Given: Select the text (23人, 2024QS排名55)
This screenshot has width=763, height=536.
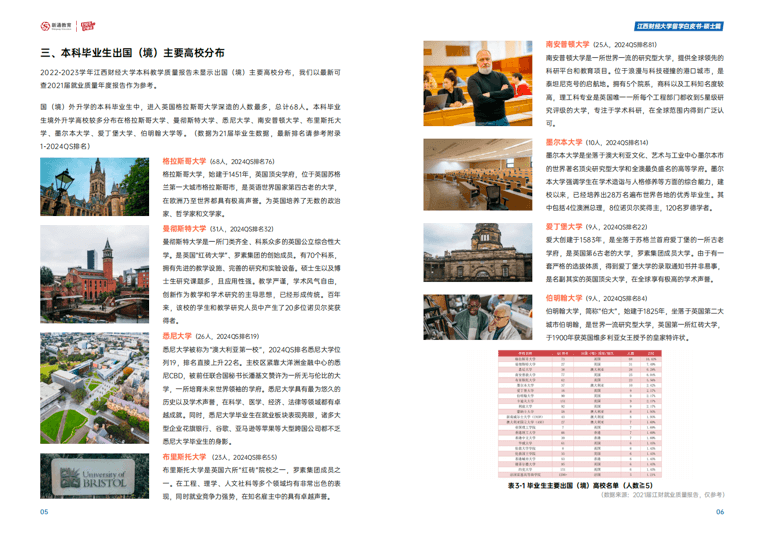Looking at the screenshot, I should pos(245,457).
